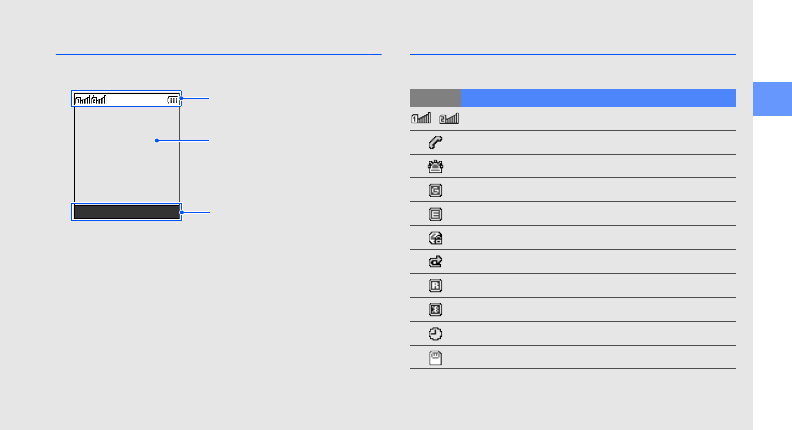Image resolution: width=792 pixels, height=430 pixels.
Task: Select the call in progress handset icon
Action: click(435, 142)
